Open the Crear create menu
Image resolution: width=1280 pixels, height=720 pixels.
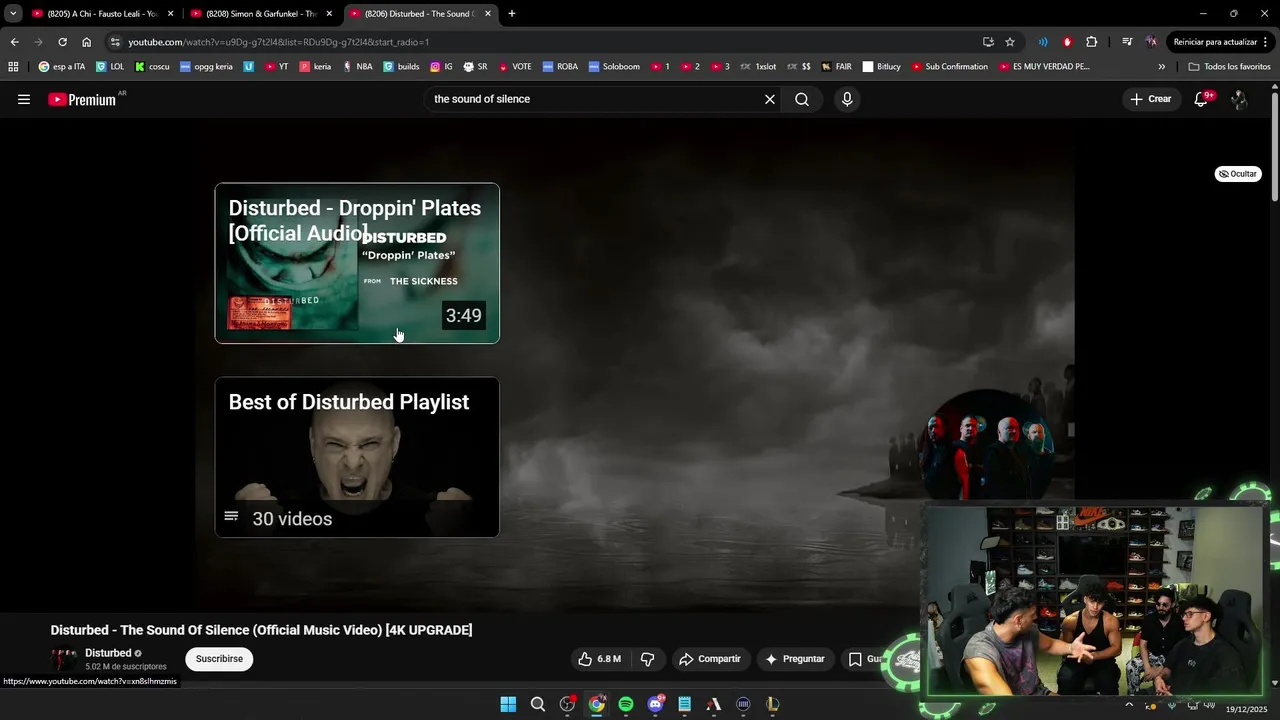[1151, 99]
